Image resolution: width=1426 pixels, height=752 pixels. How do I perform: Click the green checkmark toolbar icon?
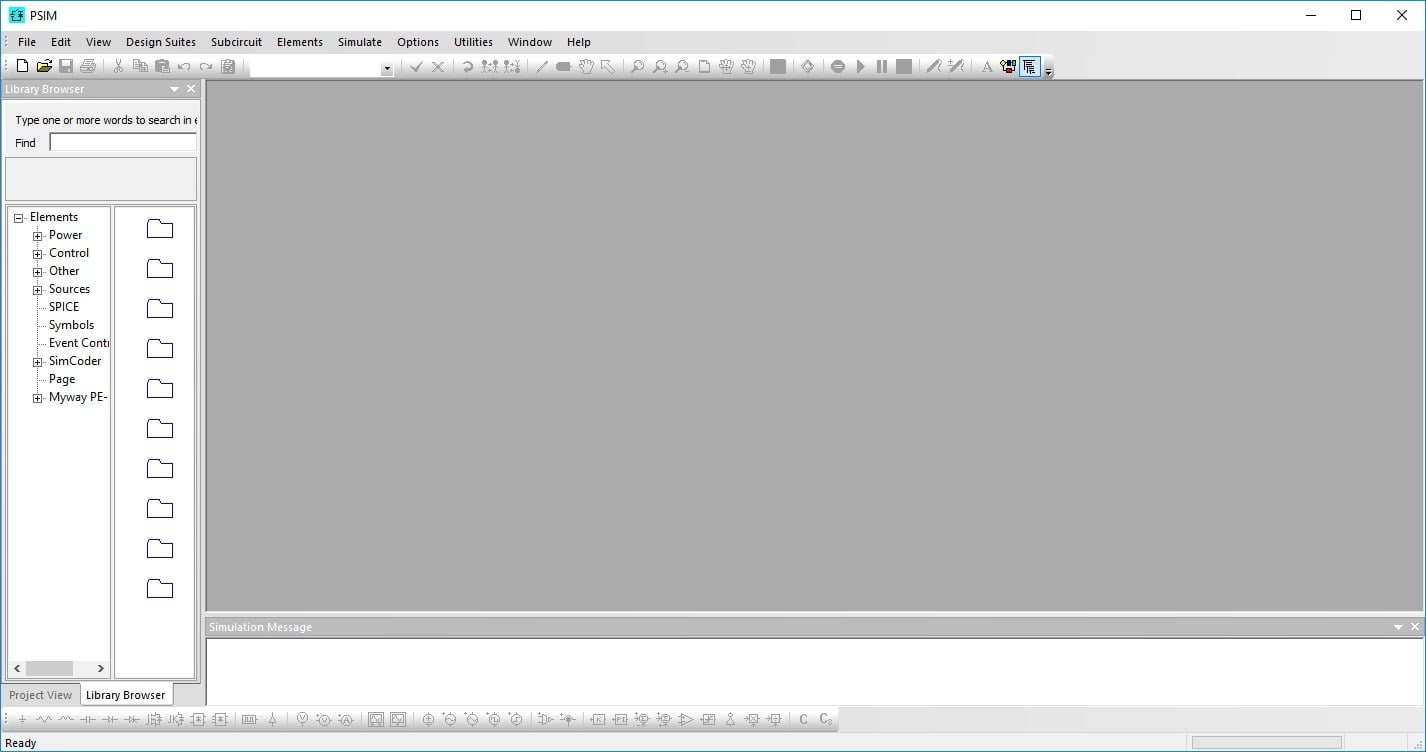[416, 67]
